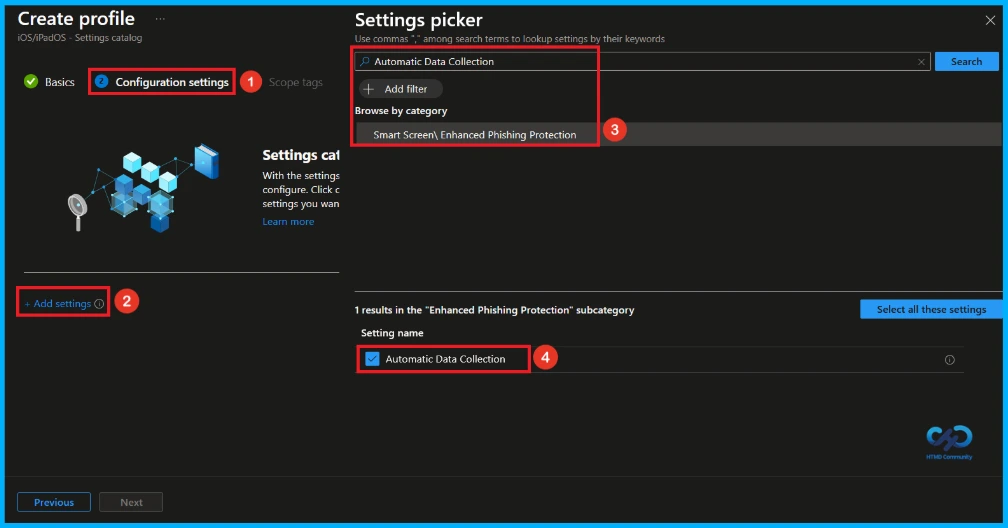Click the search magnifier icon in search box
Screen dimensions: 1008x528
(x=364, y=62)
